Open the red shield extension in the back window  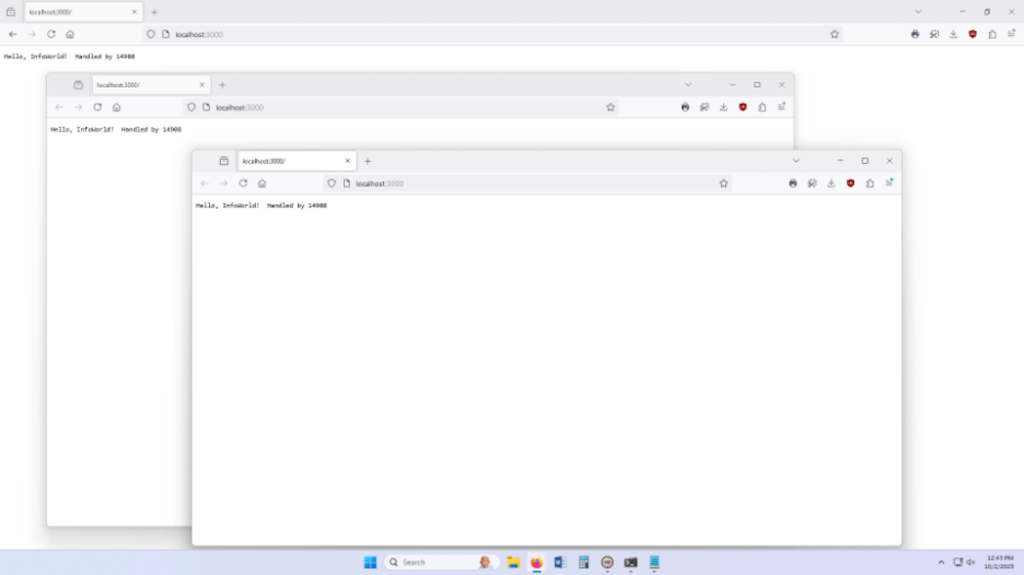point(972,34)
